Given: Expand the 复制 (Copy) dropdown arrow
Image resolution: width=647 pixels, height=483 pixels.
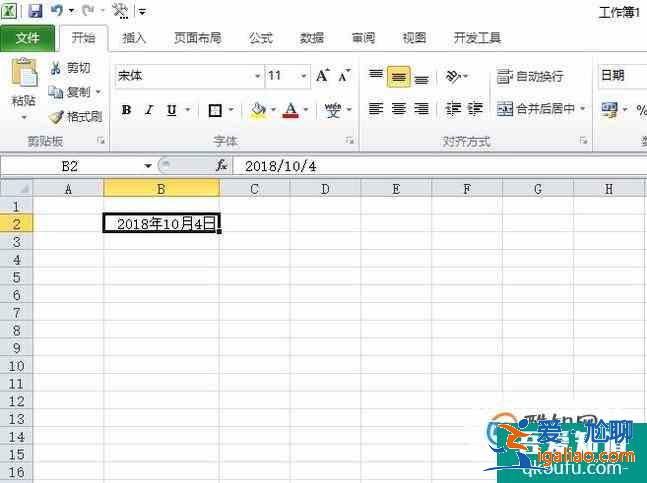Looking at the screenshot, I should 99,92.
